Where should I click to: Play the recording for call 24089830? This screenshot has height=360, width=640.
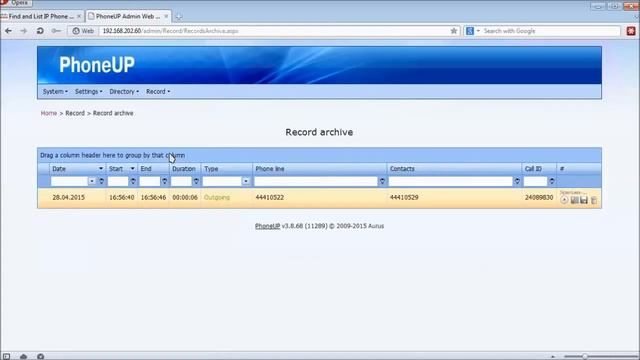tap(564, 200)
